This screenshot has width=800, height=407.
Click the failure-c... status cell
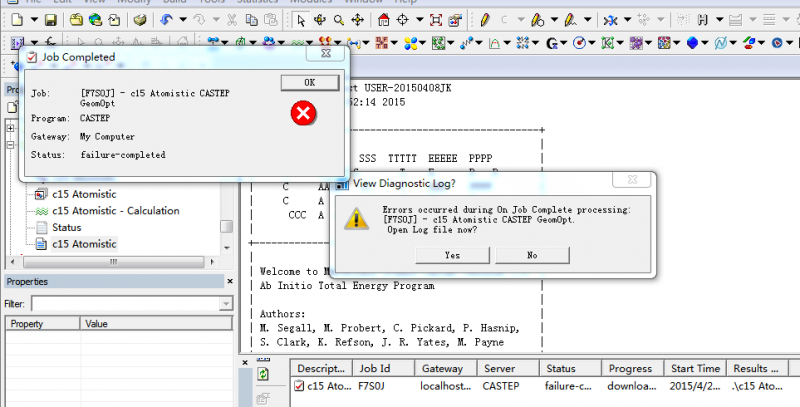tap(568, 386)
